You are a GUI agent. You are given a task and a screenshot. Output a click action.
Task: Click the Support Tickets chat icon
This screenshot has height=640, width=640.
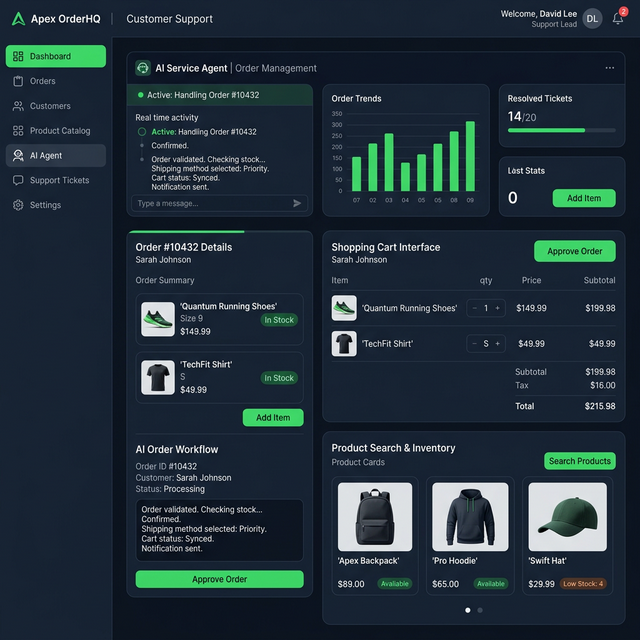tap(18, 180)
